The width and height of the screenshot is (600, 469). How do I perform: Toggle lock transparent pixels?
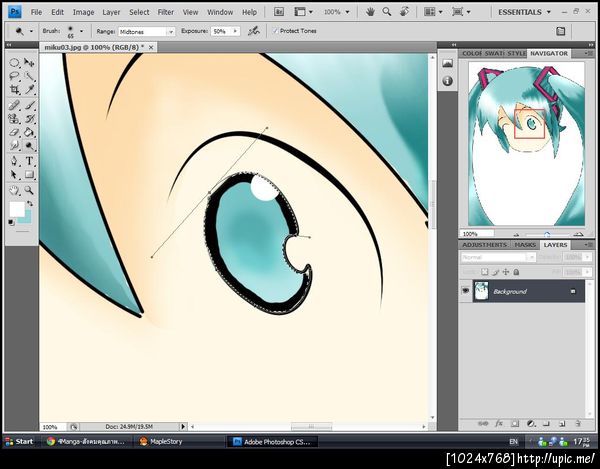pos(485,272)
